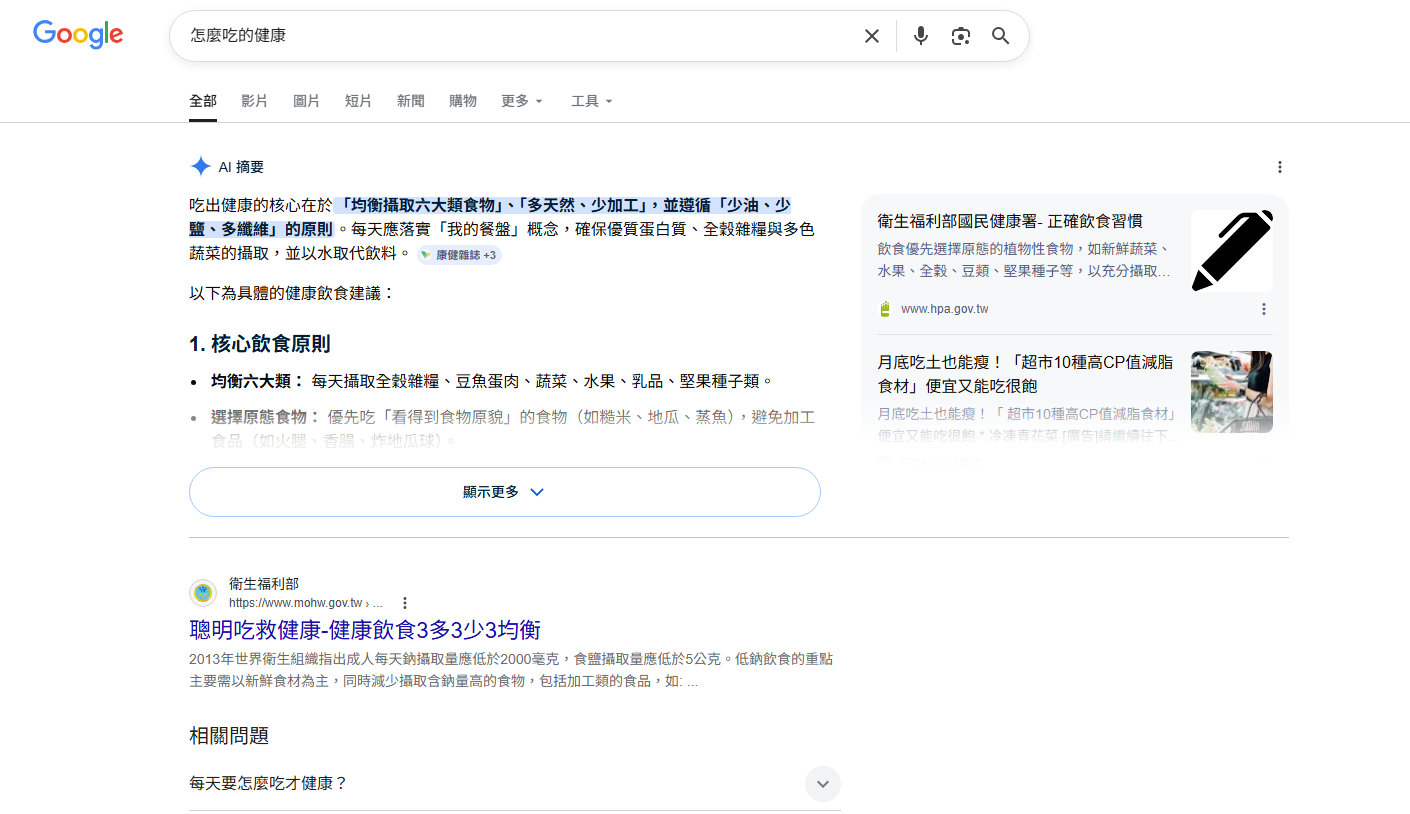Image resolution: width=1410 pixels, height=814 pixels.
Task: Click the 康健雜誌 +3 source chip
Action: (459, 255)
